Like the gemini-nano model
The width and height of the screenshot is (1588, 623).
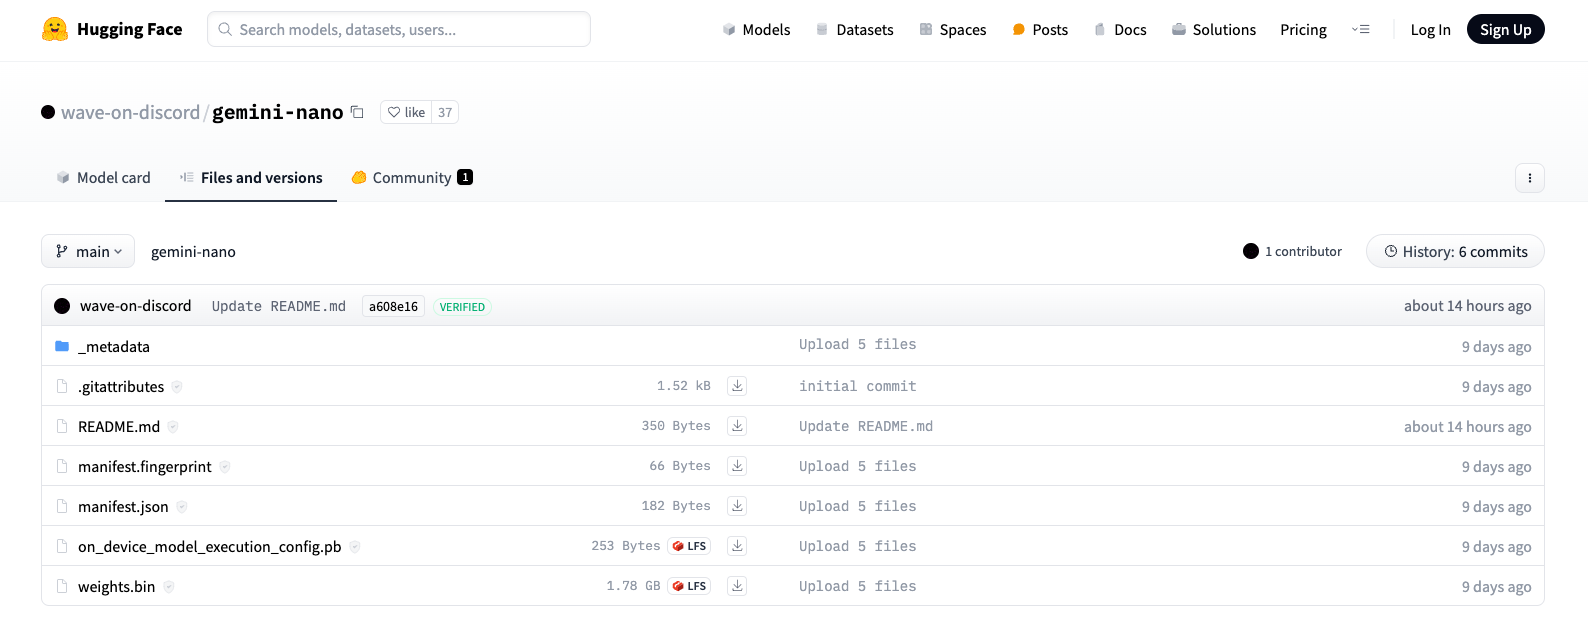(406, 112)
